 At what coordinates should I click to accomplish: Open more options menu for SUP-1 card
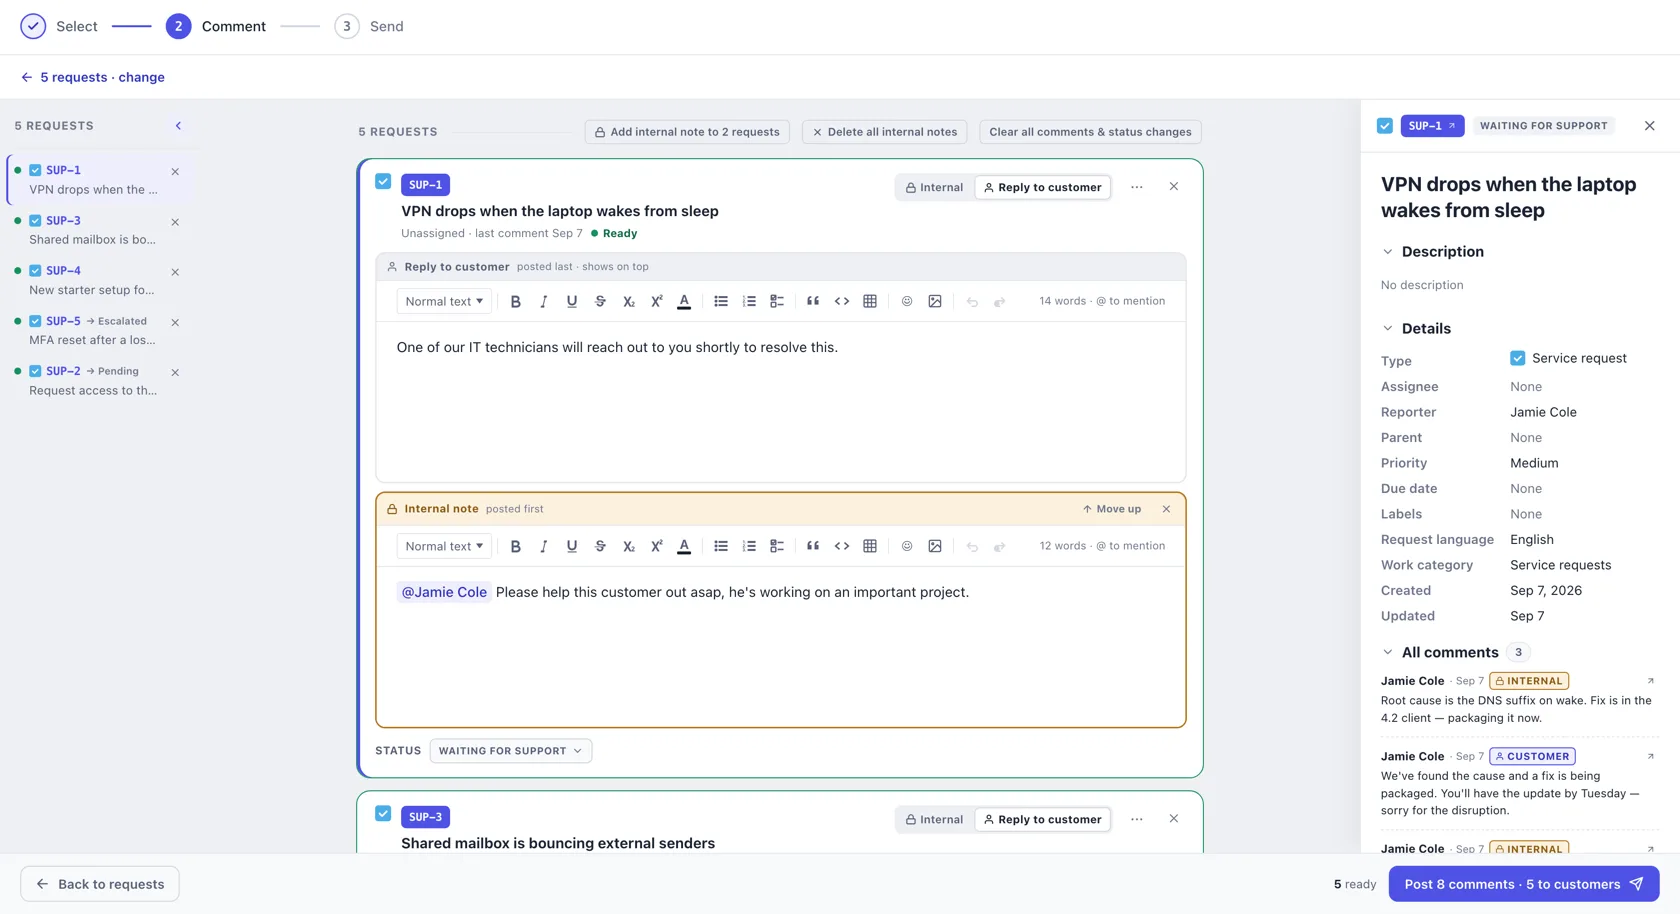click(1137, 187)
